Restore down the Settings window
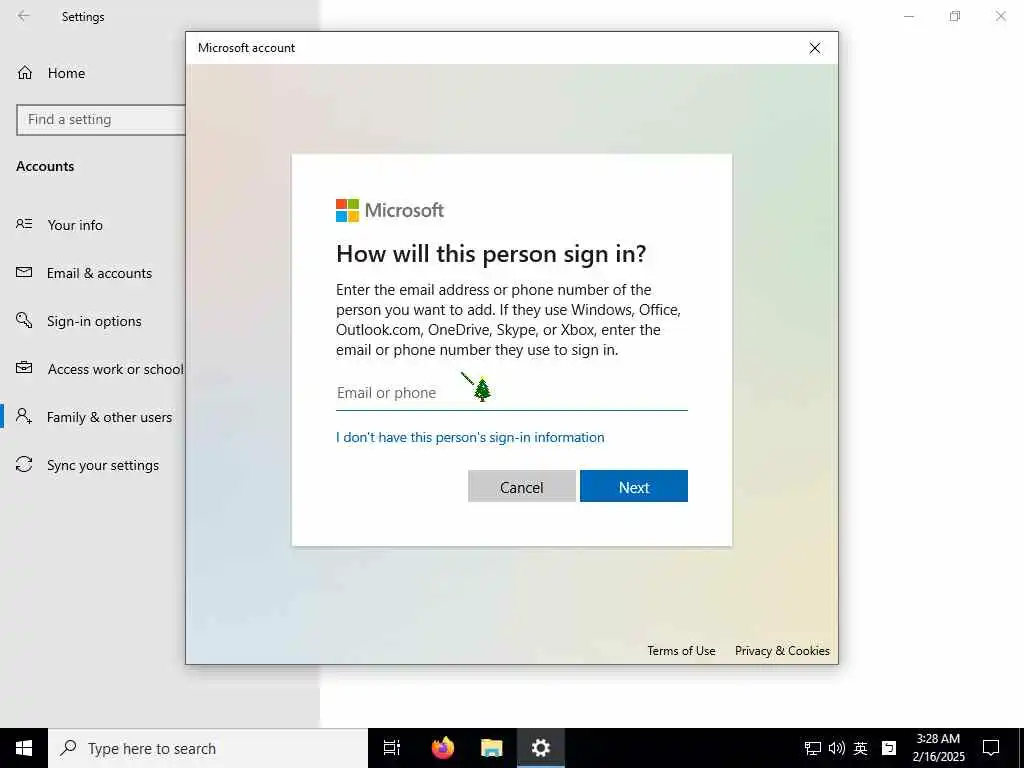1024x768 pixels. coord(955,16)
